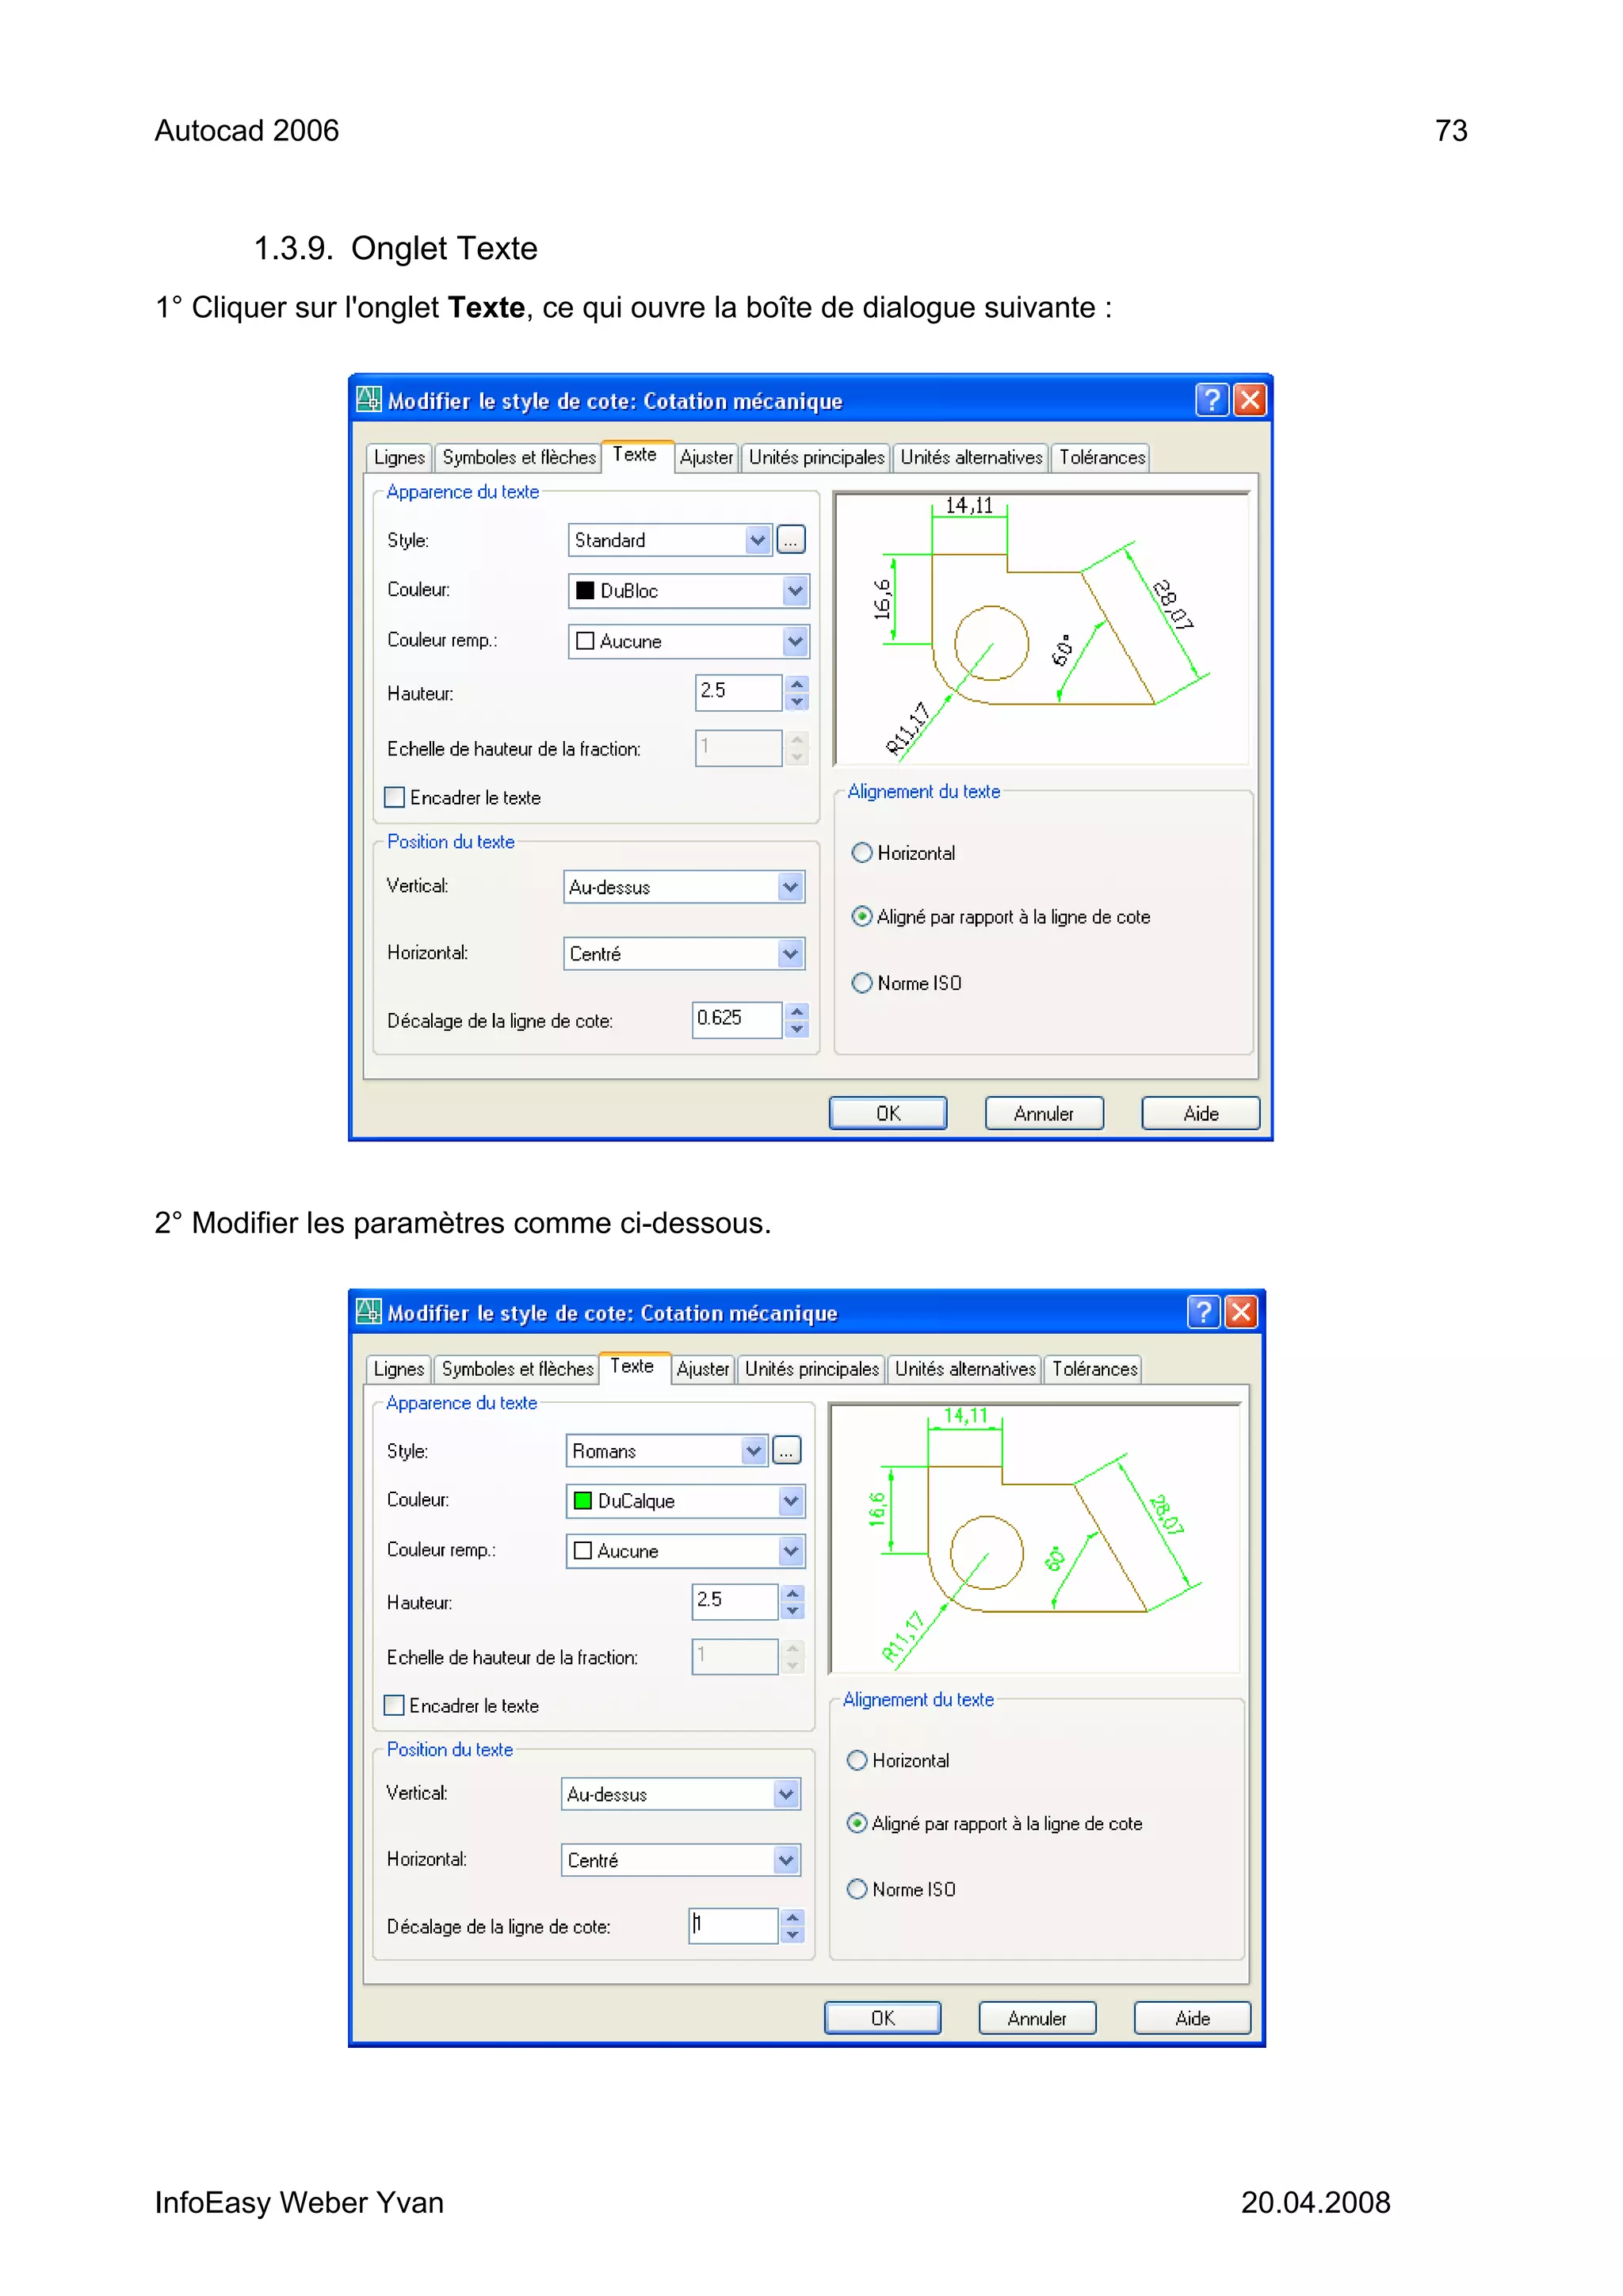Select Aligné par rapport radio in upper dialog

pyautogui.click(x=862, y=916)
